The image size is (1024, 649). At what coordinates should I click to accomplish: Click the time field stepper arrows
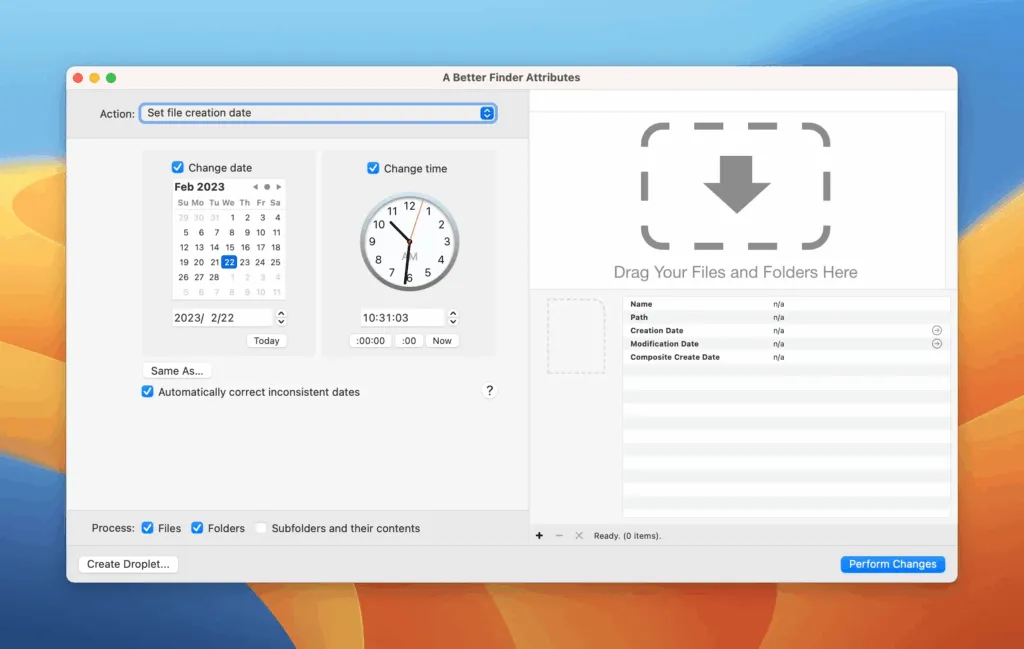[453, 317]
